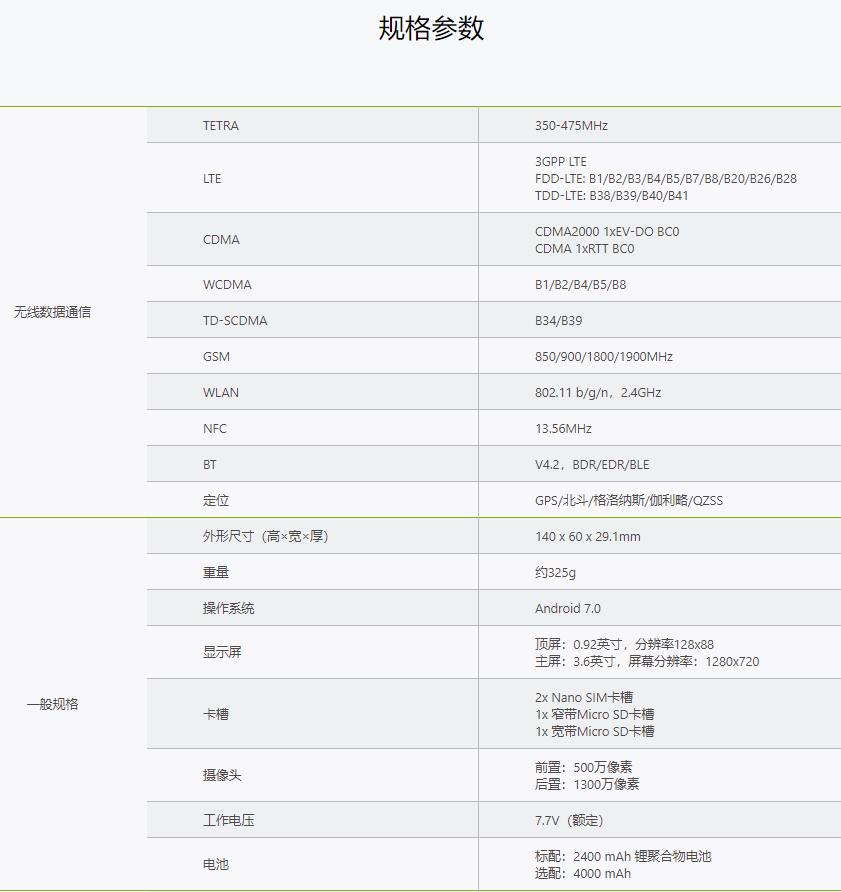This screenshot has width=841, height=892.
Task: Click the 140 x 60 x 29.1mm dimensions
Action: pyautogui.click(x=587, y=537)
